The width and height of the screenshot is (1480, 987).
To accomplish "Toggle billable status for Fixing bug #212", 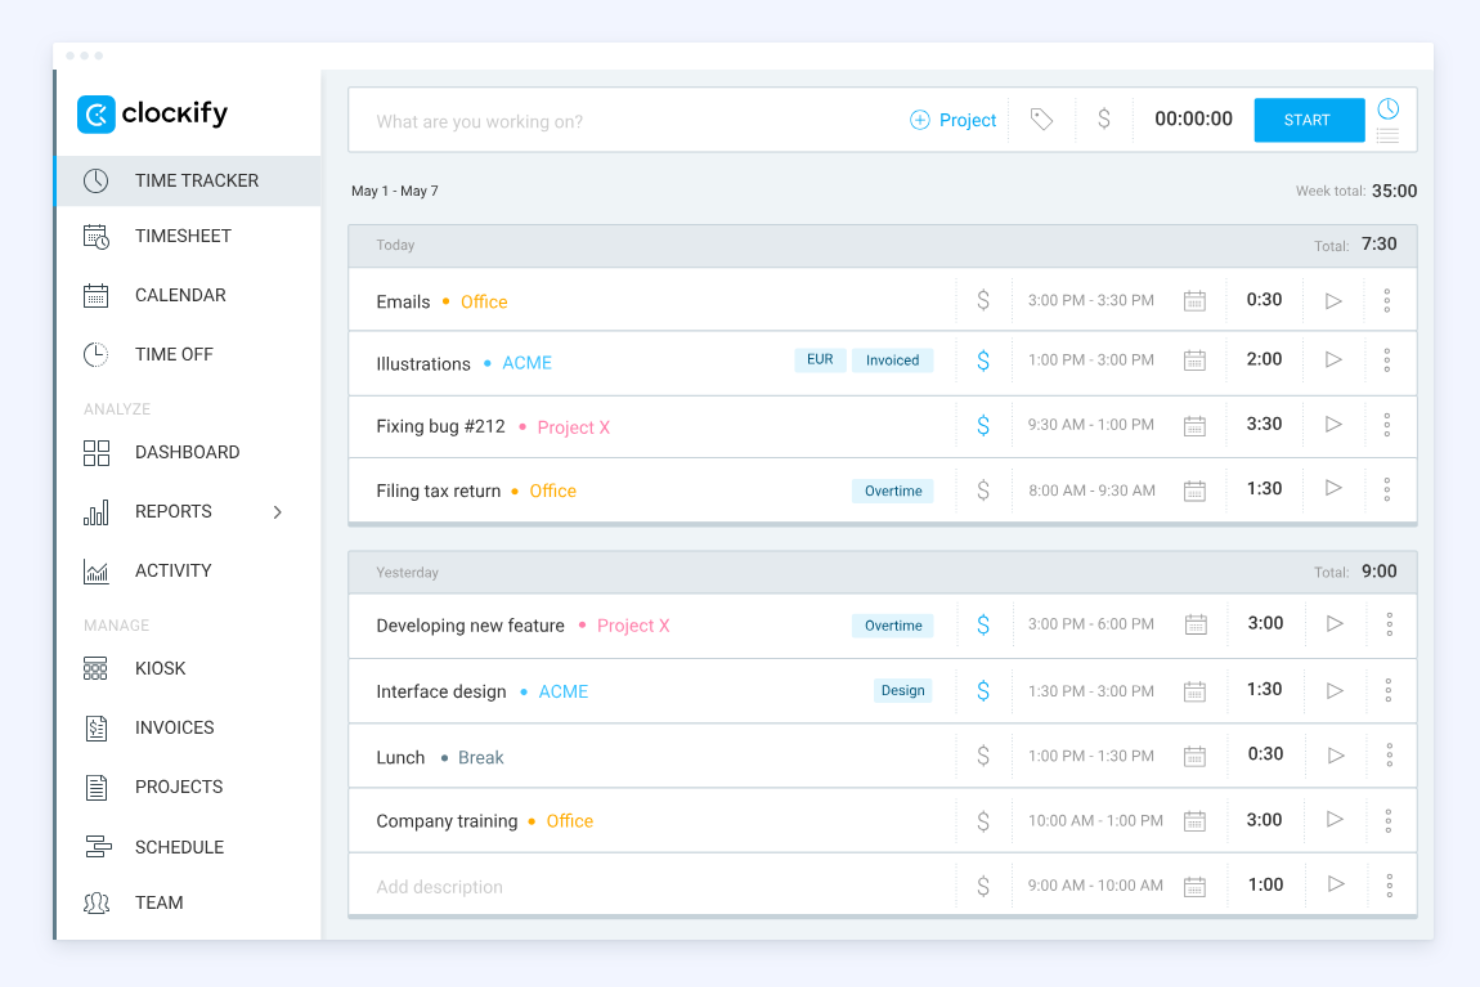I will [983, 426].
